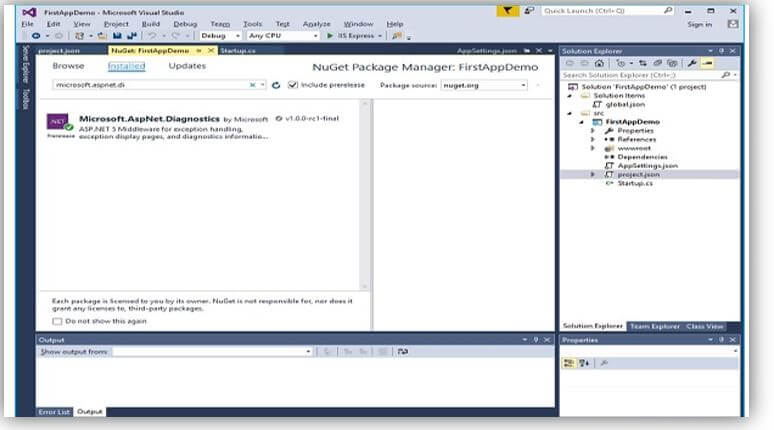Open the Tools menu
The width and height of the screenshot is (774, 430).
point(252,24)
